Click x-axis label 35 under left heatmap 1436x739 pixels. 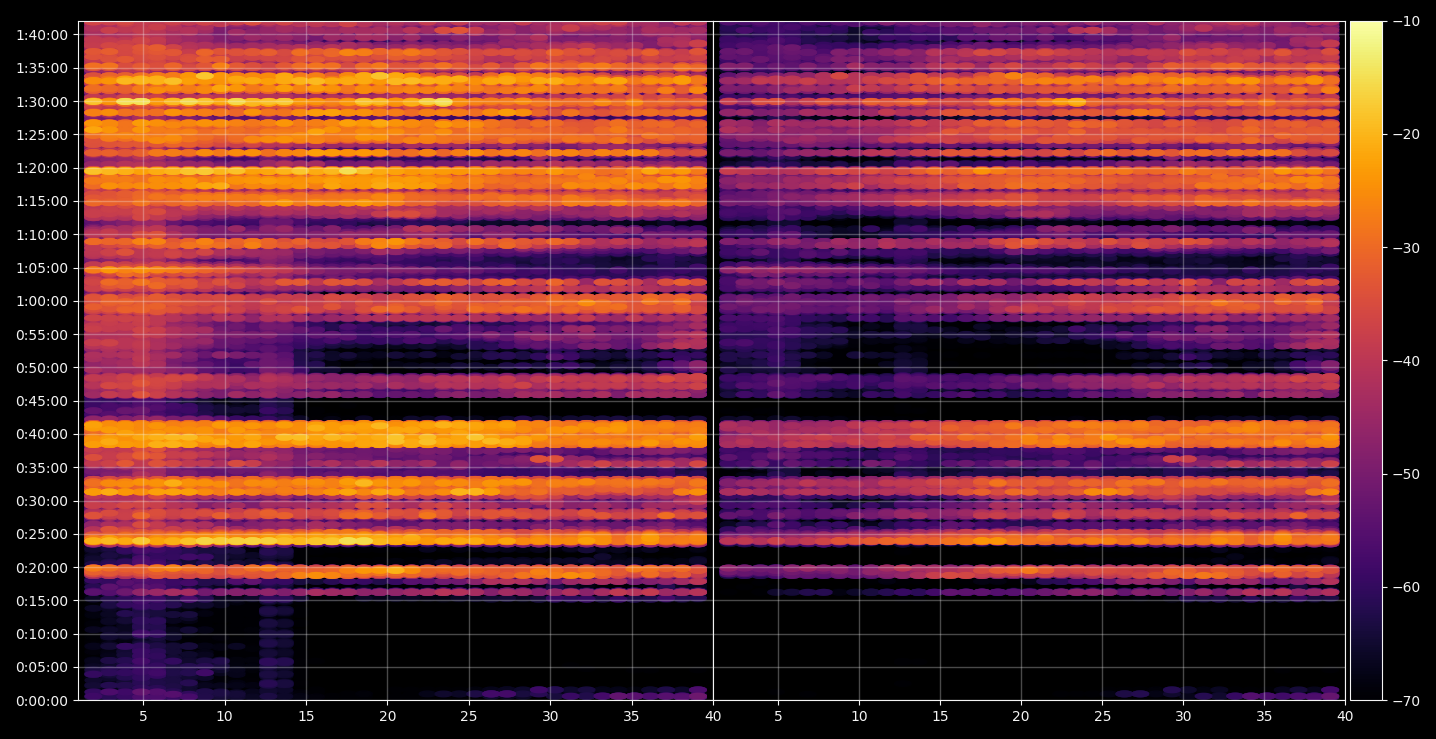[x=631, y=717]
